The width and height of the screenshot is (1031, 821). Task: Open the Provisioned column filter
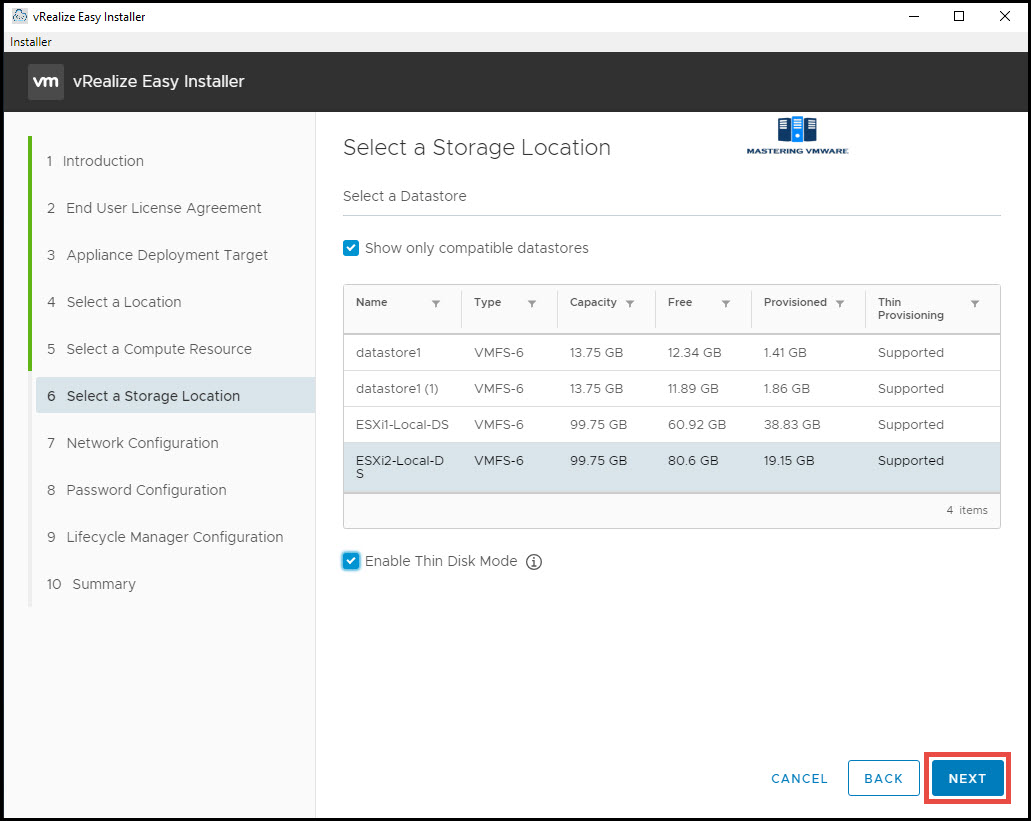tap(840, 302)
